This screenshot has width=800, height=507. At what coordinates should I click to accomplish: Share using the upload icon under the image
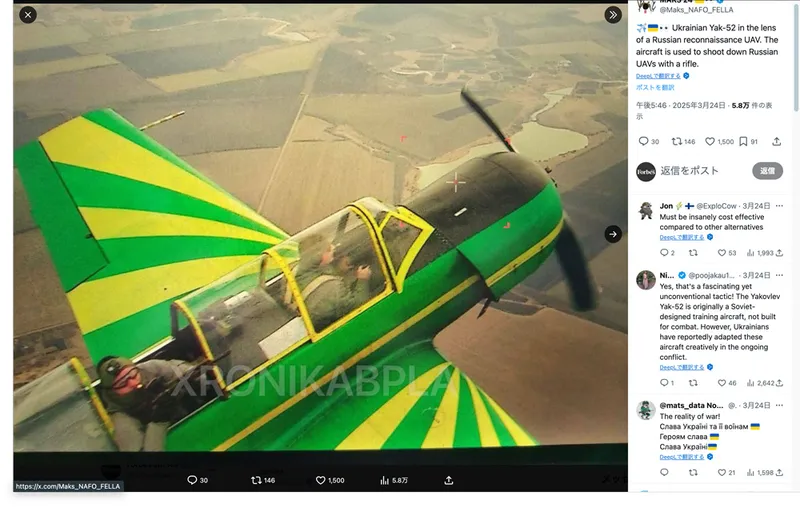pos(448,480)
